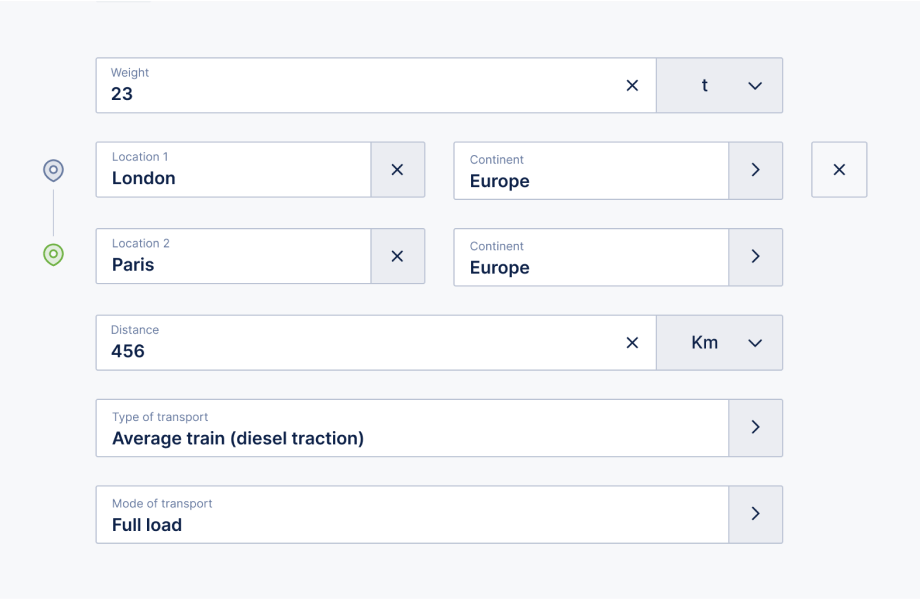Click the grey Location 1 pin marker

coord(53,171)
